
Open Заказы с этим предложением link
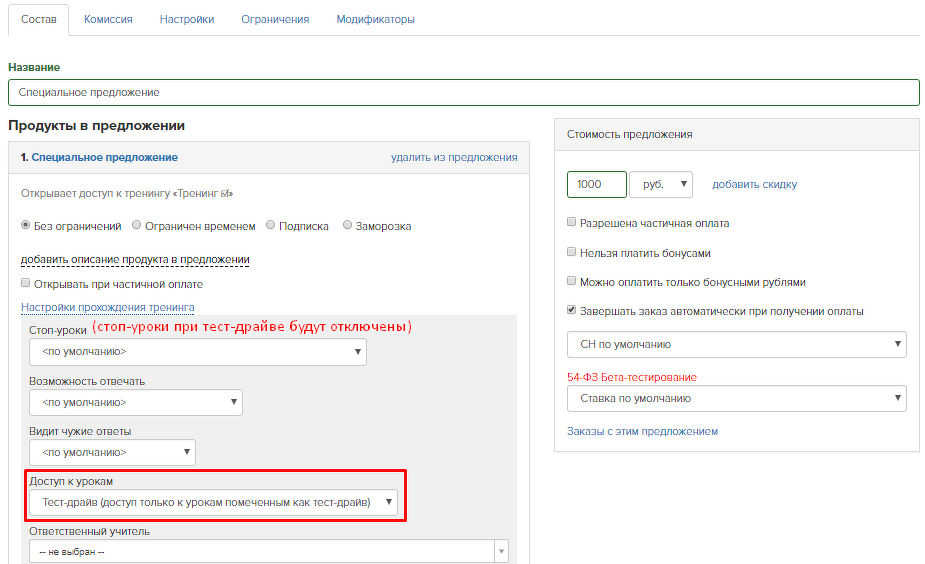(642, 432)
